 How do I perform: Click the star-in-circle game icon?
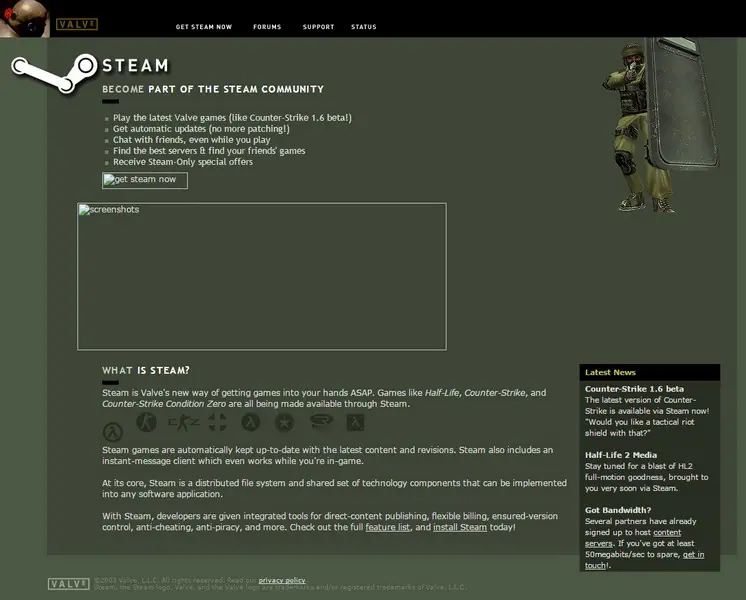[284, 422]
